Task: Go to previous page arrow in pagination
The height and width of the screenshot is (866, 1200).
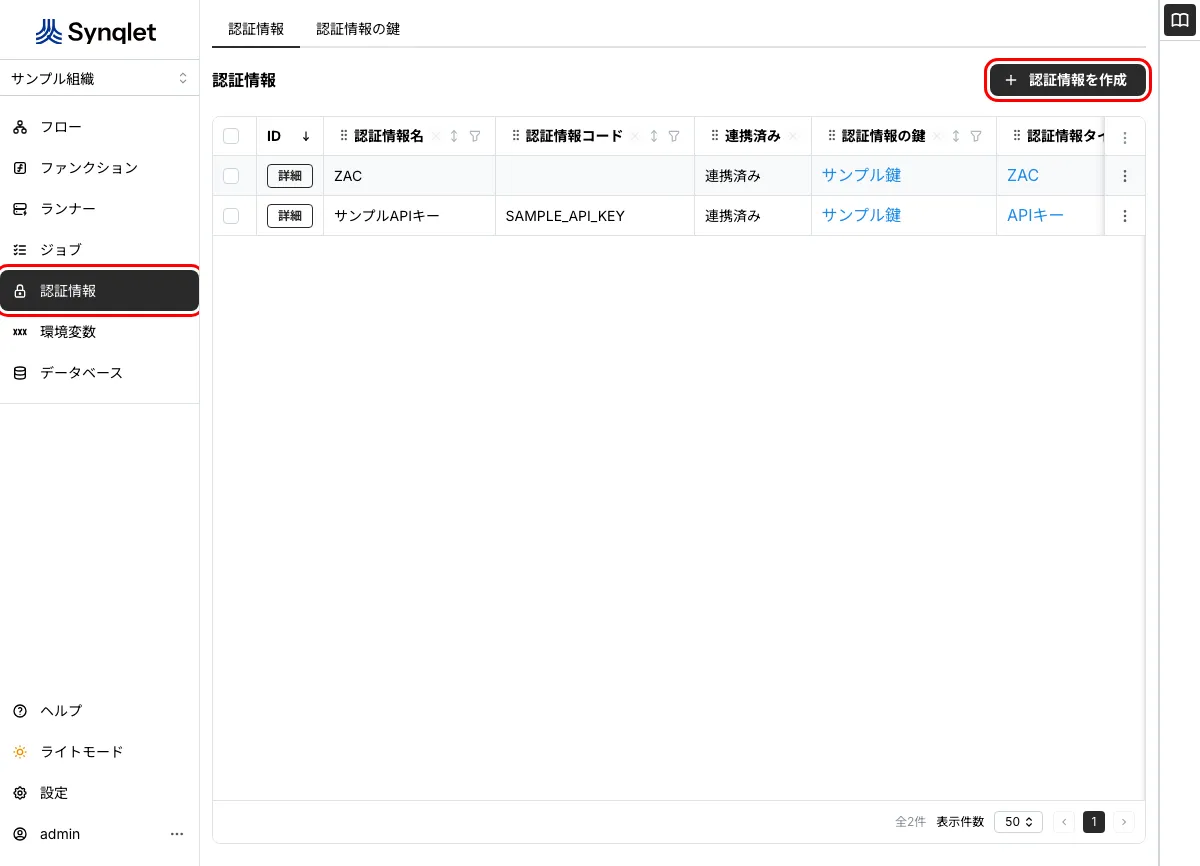Action: click(x=1064, y=822)
